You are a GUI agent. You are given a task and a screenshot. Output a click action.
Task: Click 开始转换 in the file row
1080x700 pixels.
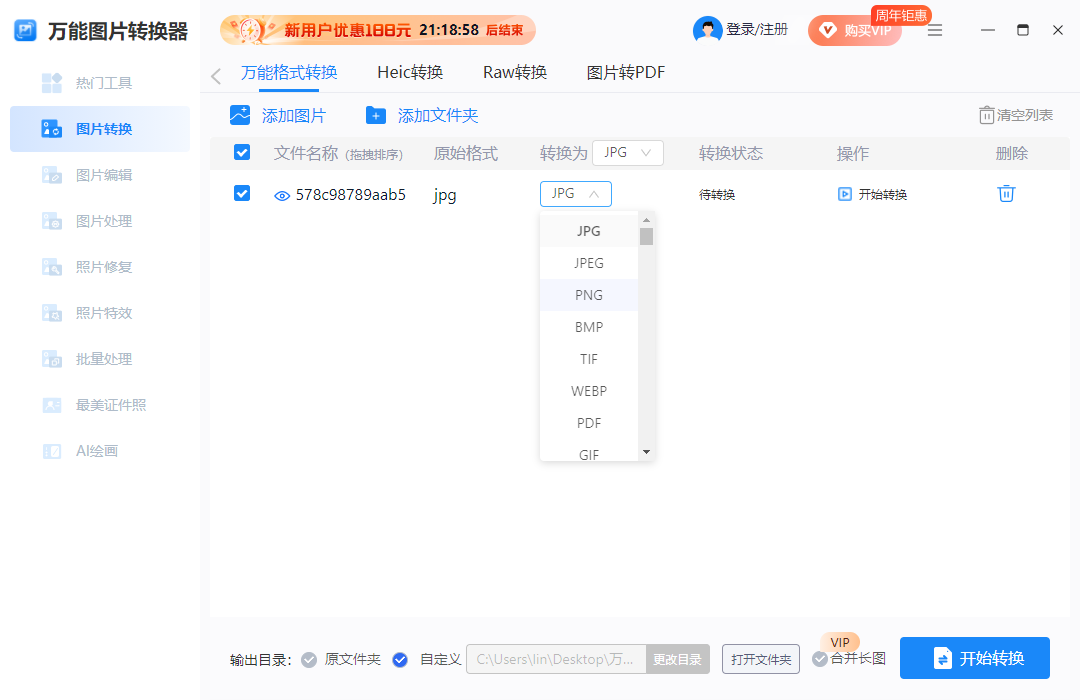tap(882, 195)
